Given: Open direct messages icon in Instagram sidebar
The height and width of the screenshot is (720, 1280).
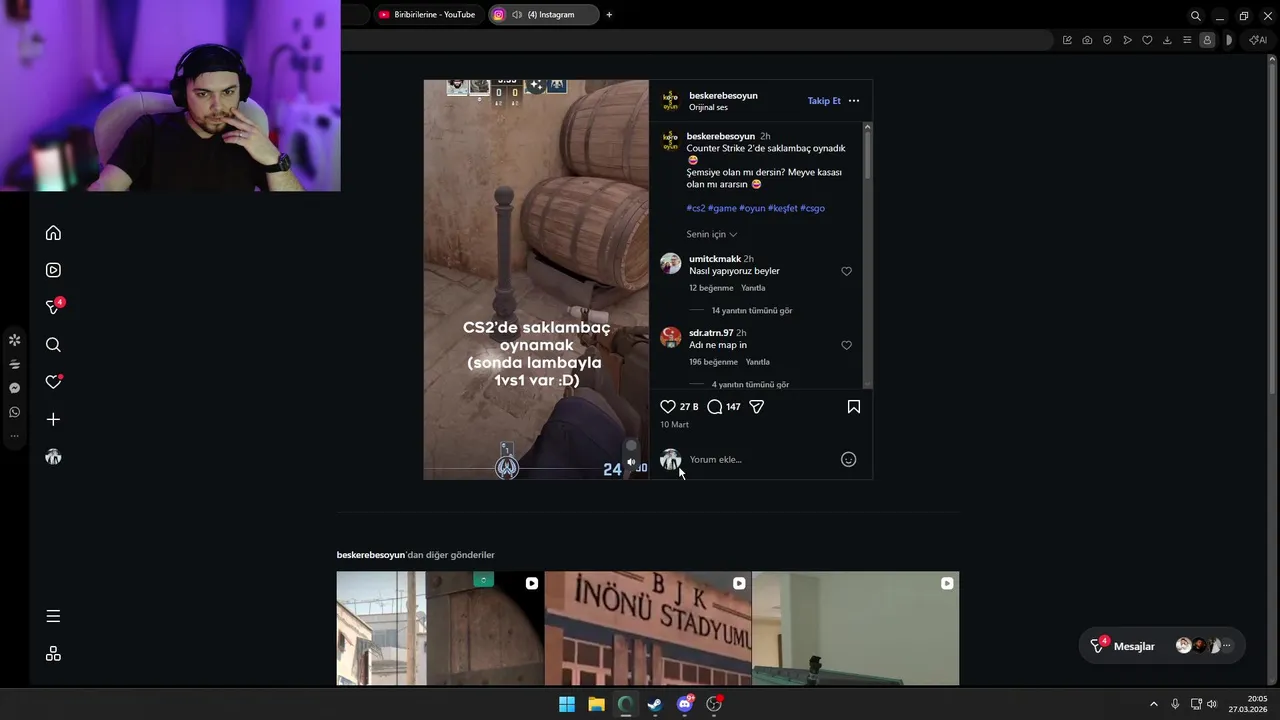Looking at the screenshot, I should tap(54, 307).
